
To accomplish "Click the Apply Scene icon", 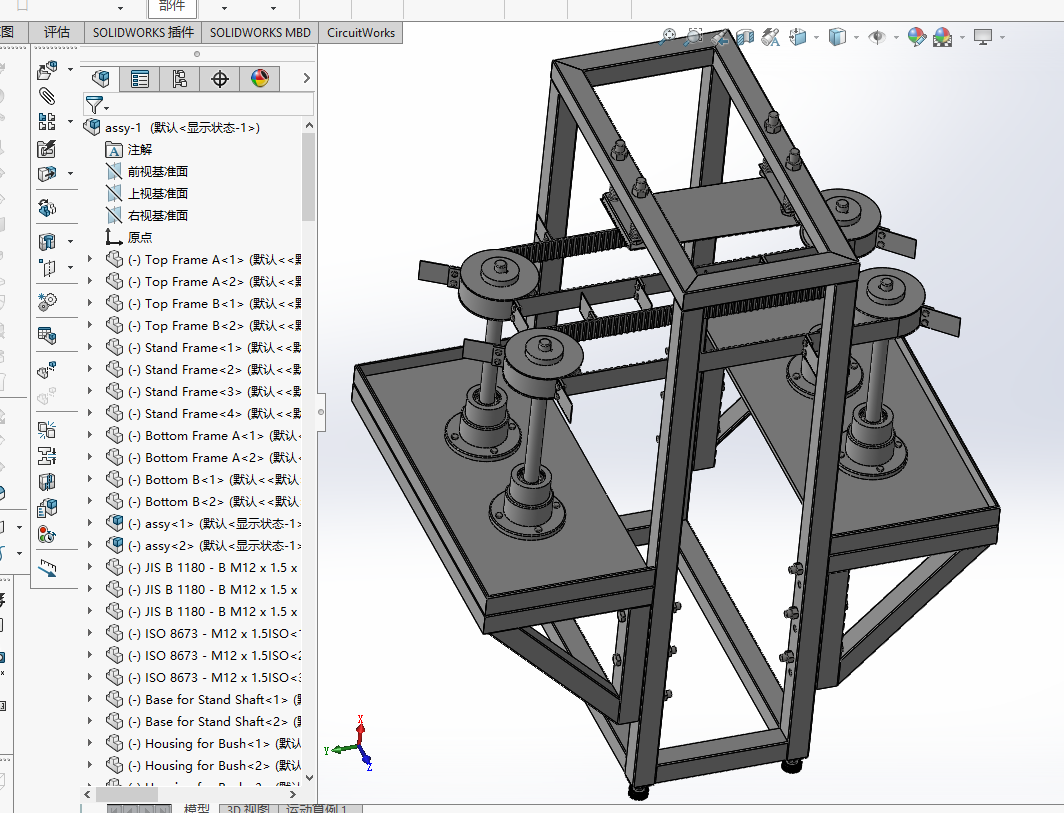I will [943, 37].
